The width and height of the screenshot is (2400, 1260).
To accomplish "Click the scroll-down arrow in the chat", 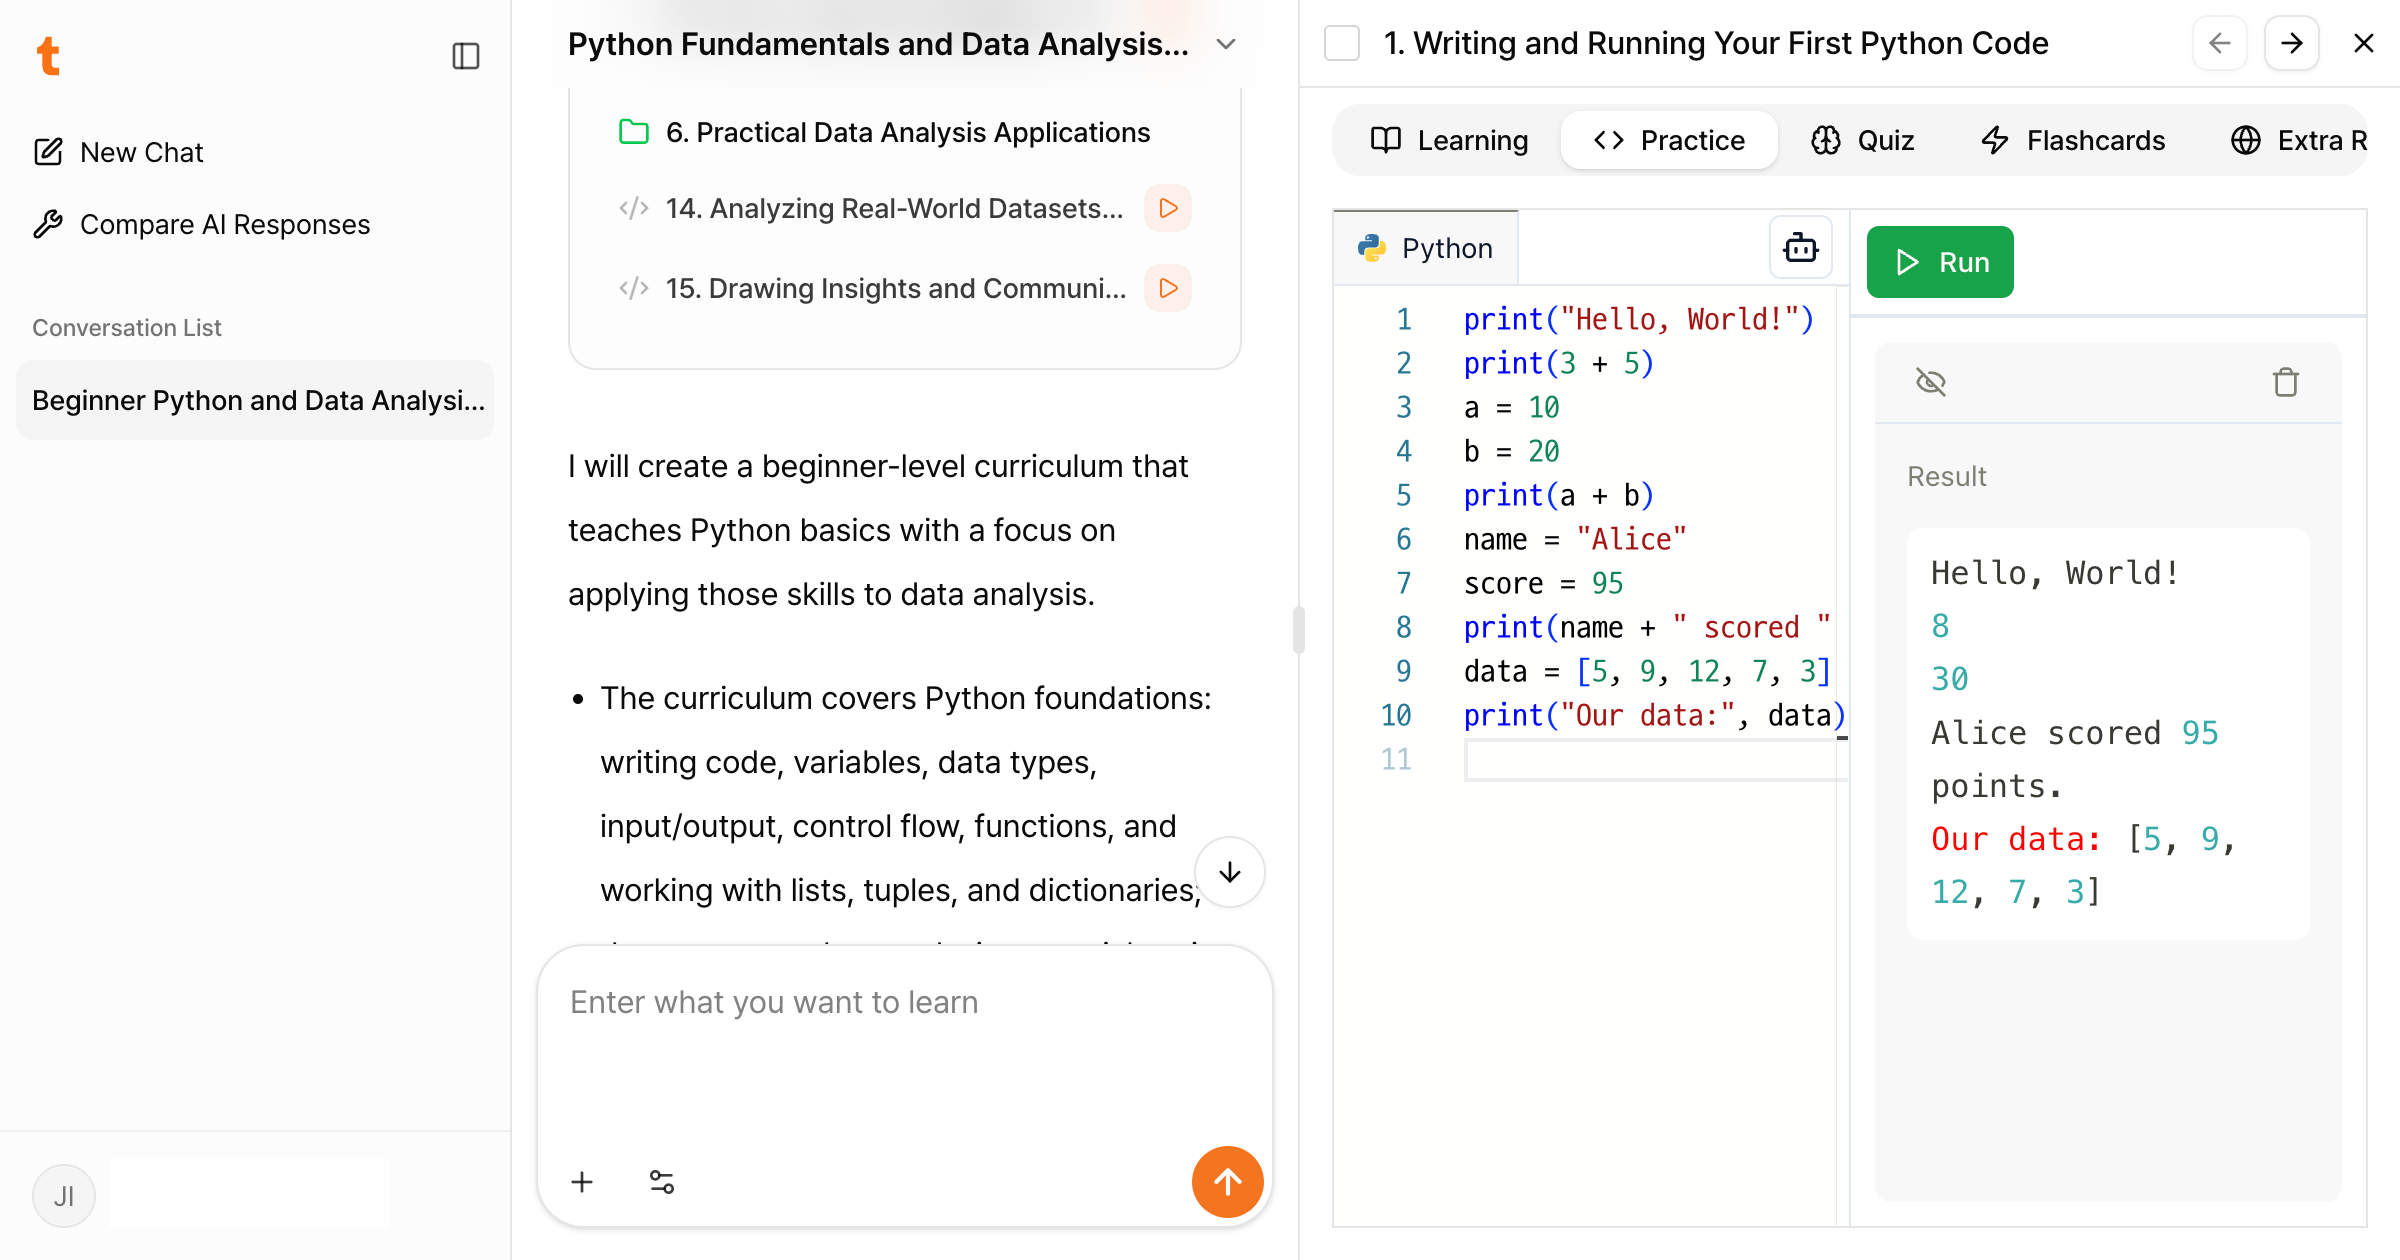I will pyautogui.click(x=1229, y=872).
